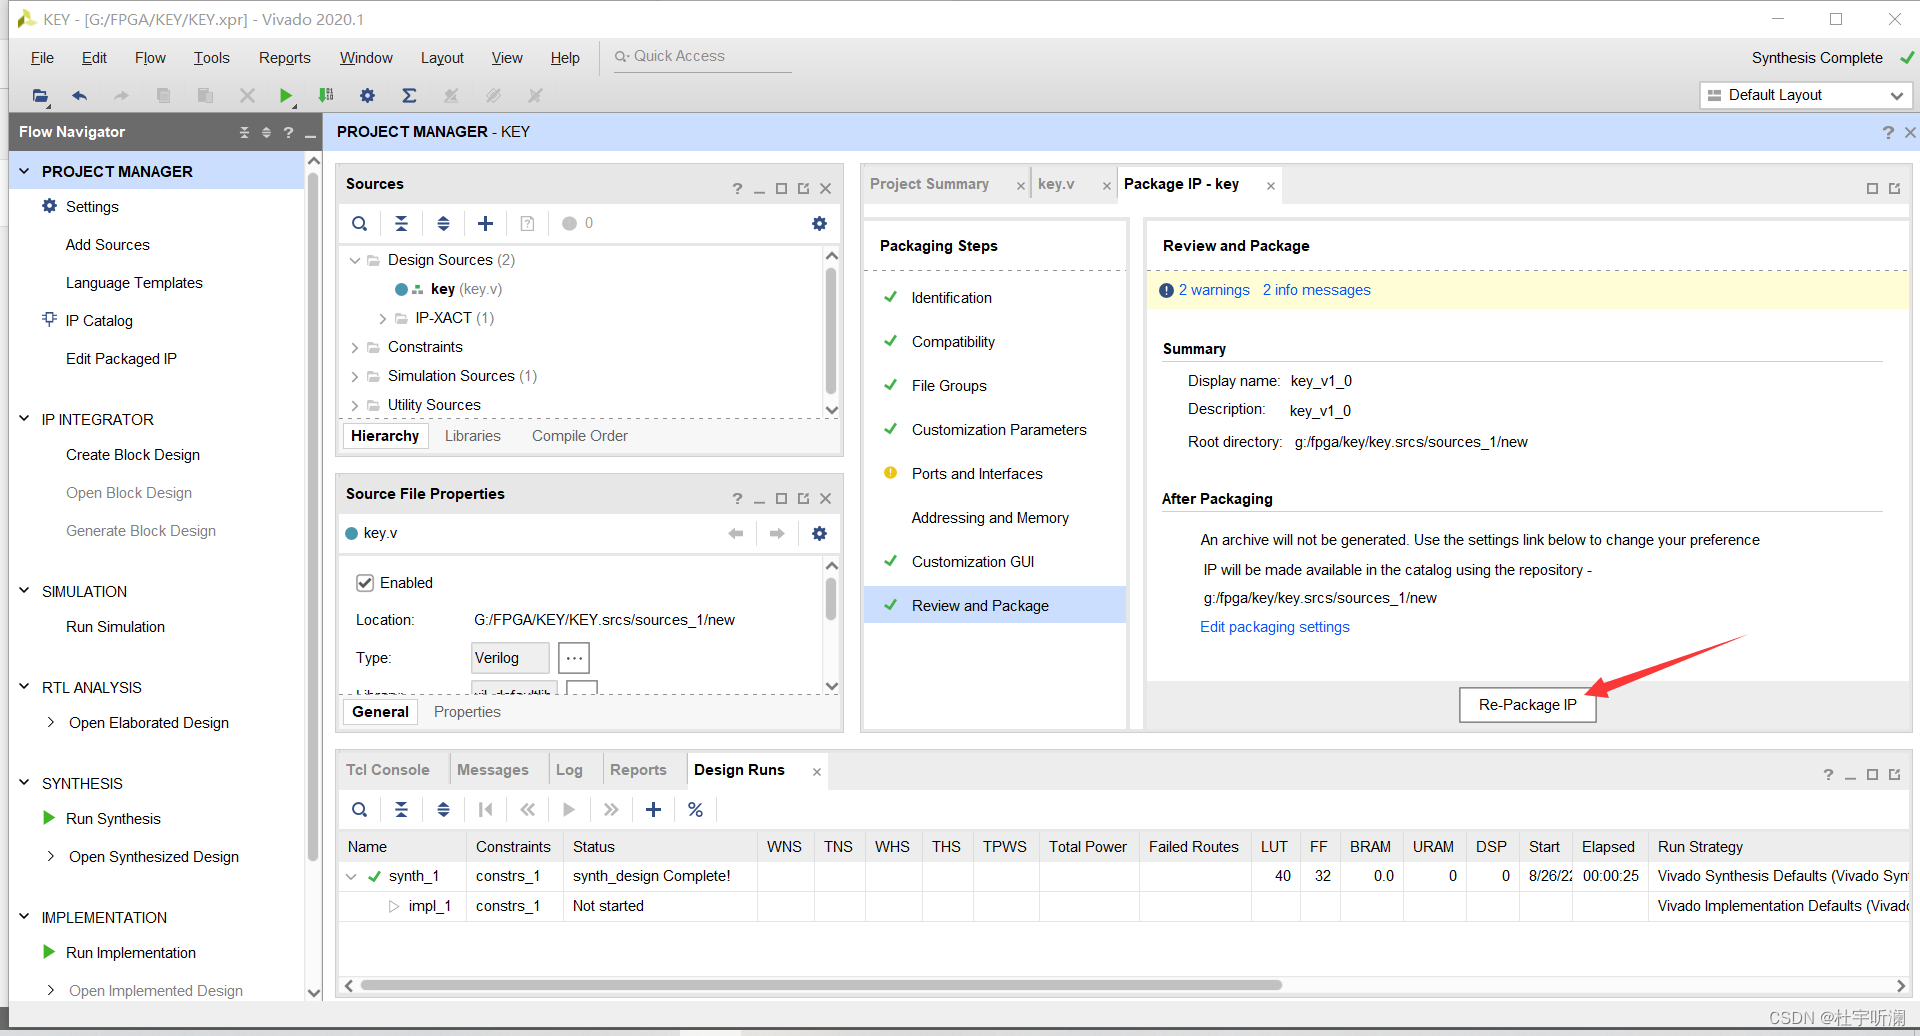Open the Reports menu
This screenshot has width=1920, height=1036.
[x=284, y=58]
